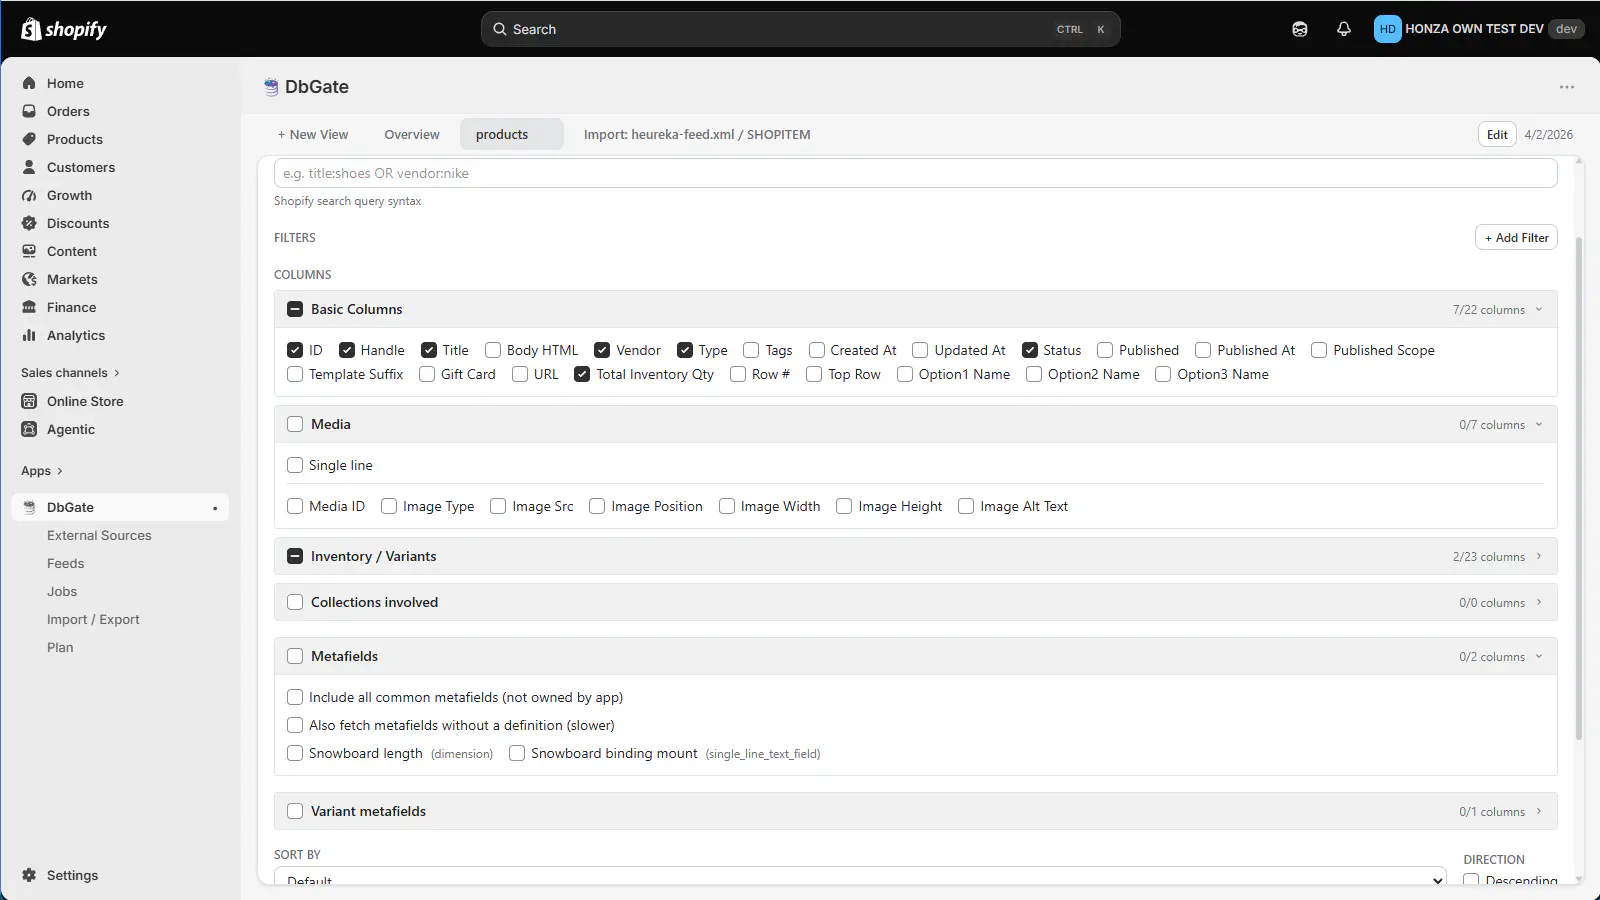
Task: Expand the Apps menu
Action: 42,471
